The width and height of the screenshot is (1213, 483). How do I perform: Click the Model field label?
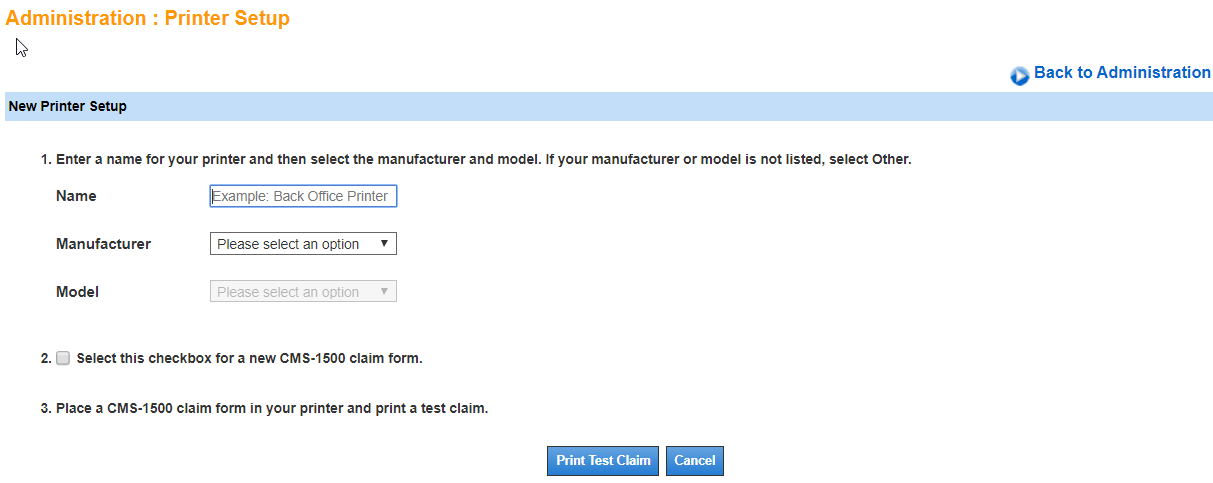click(77, 292)
